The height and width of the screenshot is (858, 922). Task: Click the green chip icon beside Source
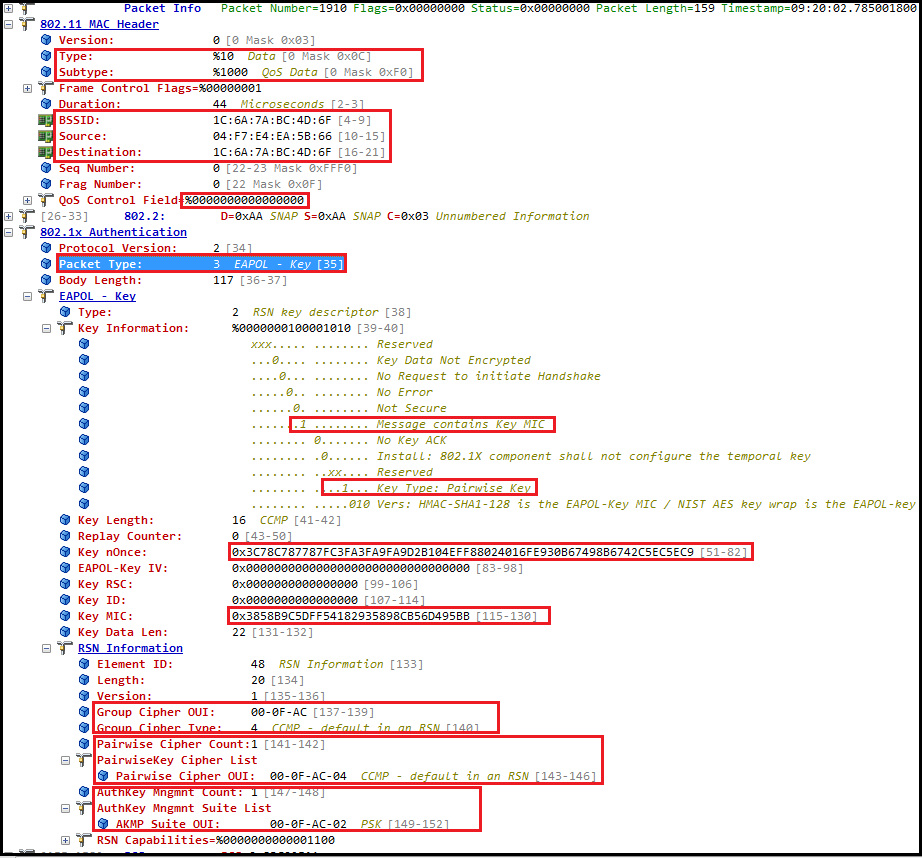[46, 136]
